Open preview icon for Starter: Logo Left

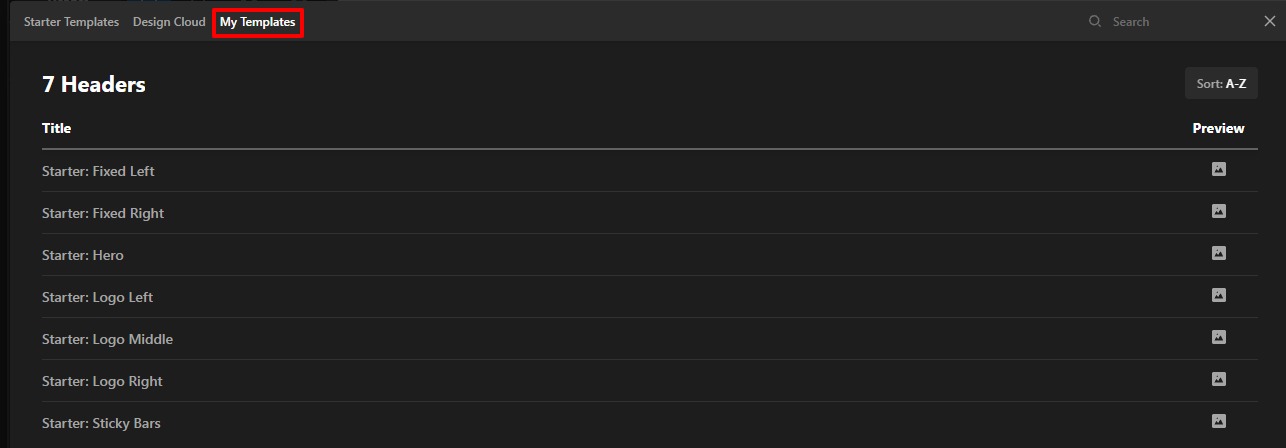[x=1218, y=296]
